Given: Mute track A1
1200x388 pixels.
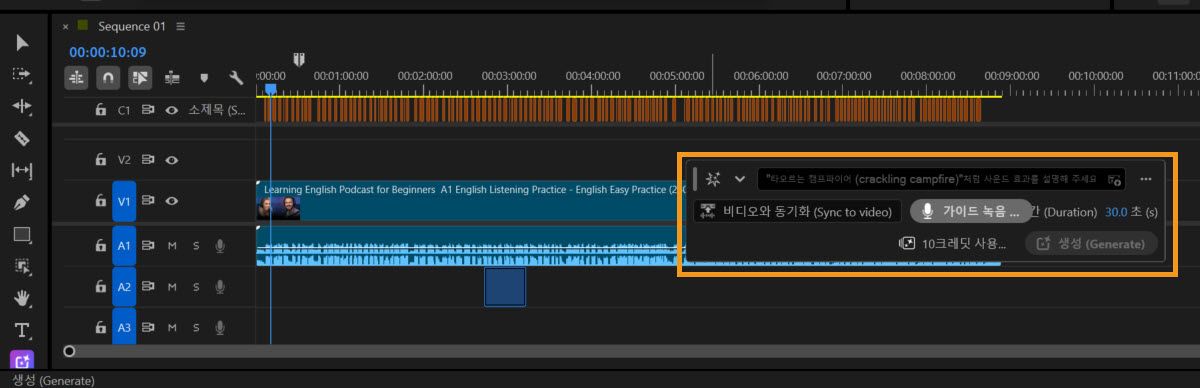Looking at the screenshot, I should click(x=172, y=245).
